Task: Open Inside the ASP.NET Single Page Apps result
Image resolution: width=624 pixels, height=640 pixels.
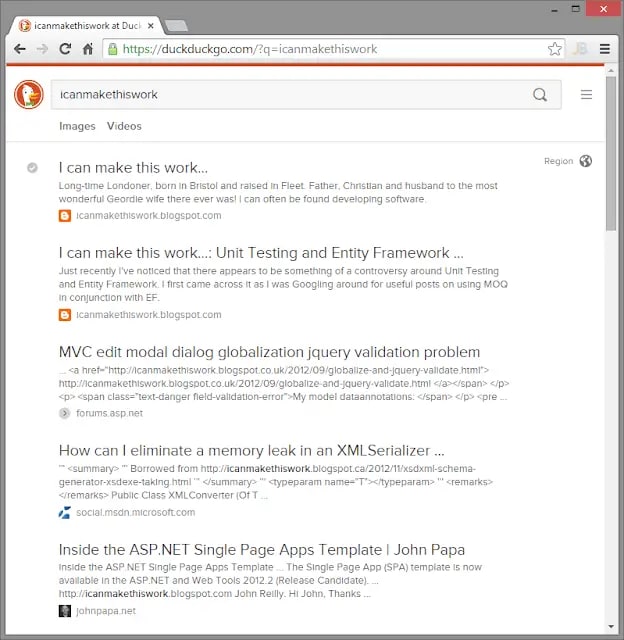Action: (x=262, y=550)
